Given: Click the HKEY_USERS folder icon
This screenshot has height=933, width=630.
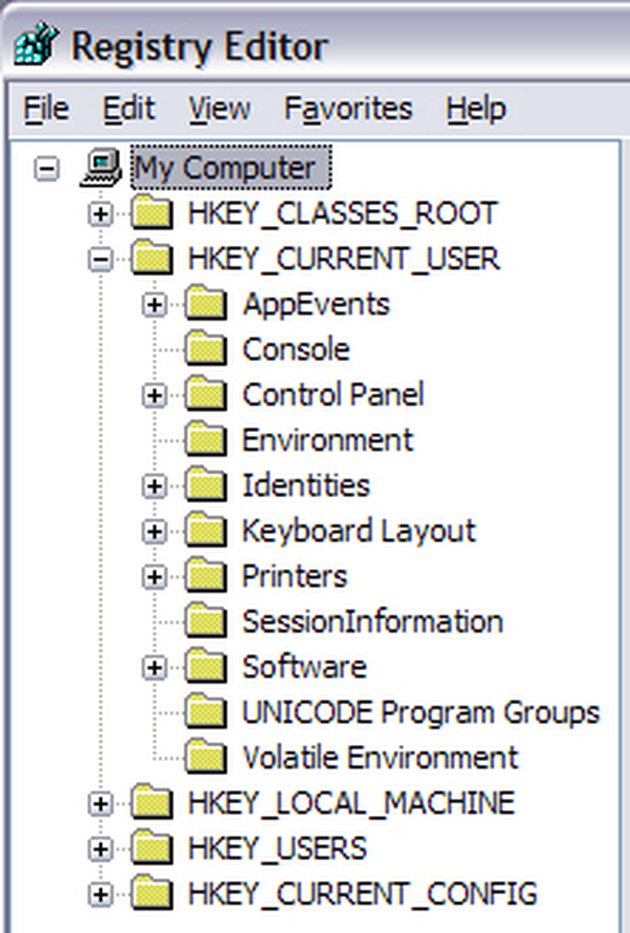Looking at the screenshot, I should (152, 848).
